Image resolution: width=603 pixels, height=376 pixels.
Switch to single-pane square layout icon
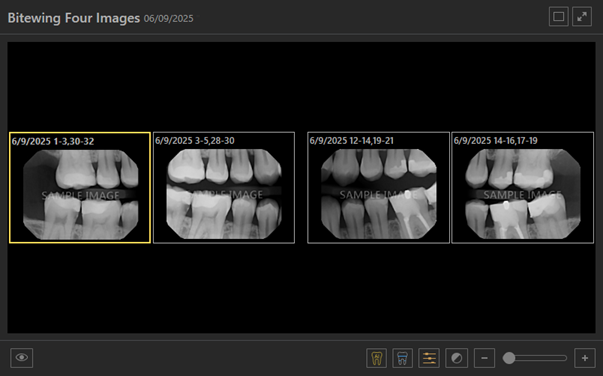click(x=559, y=17)
